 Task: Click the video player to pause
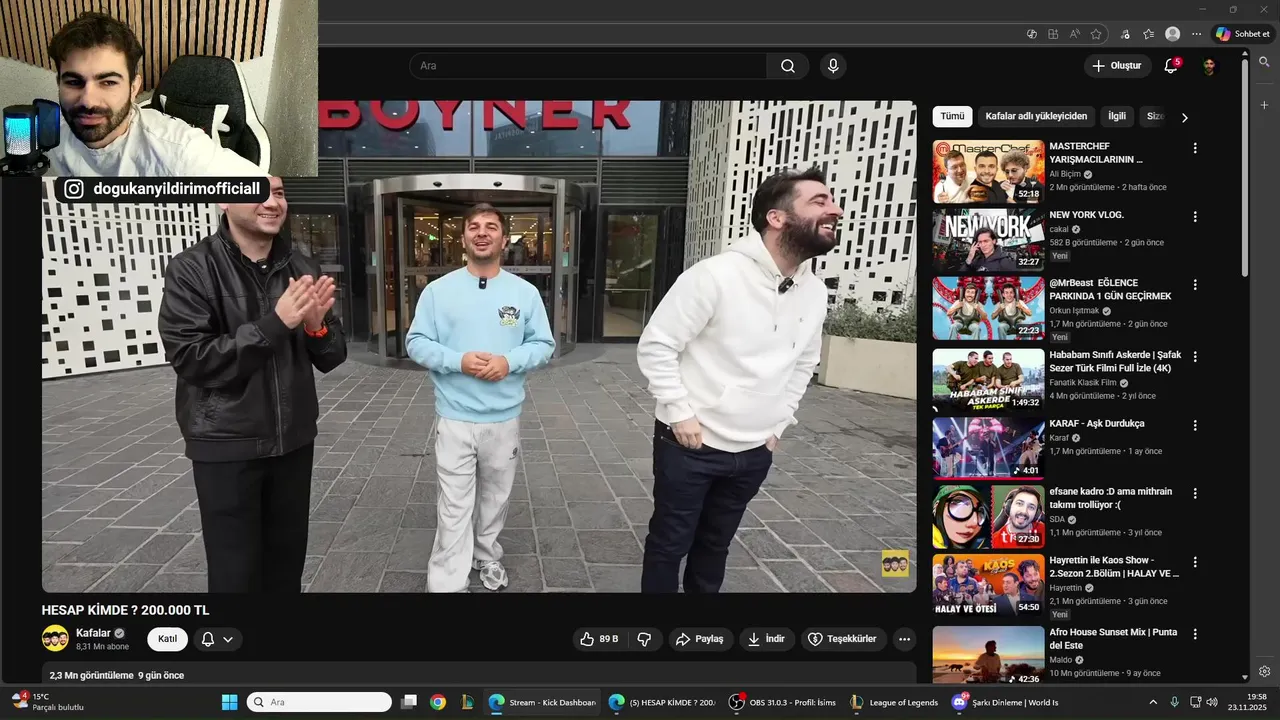pos(479,346)
